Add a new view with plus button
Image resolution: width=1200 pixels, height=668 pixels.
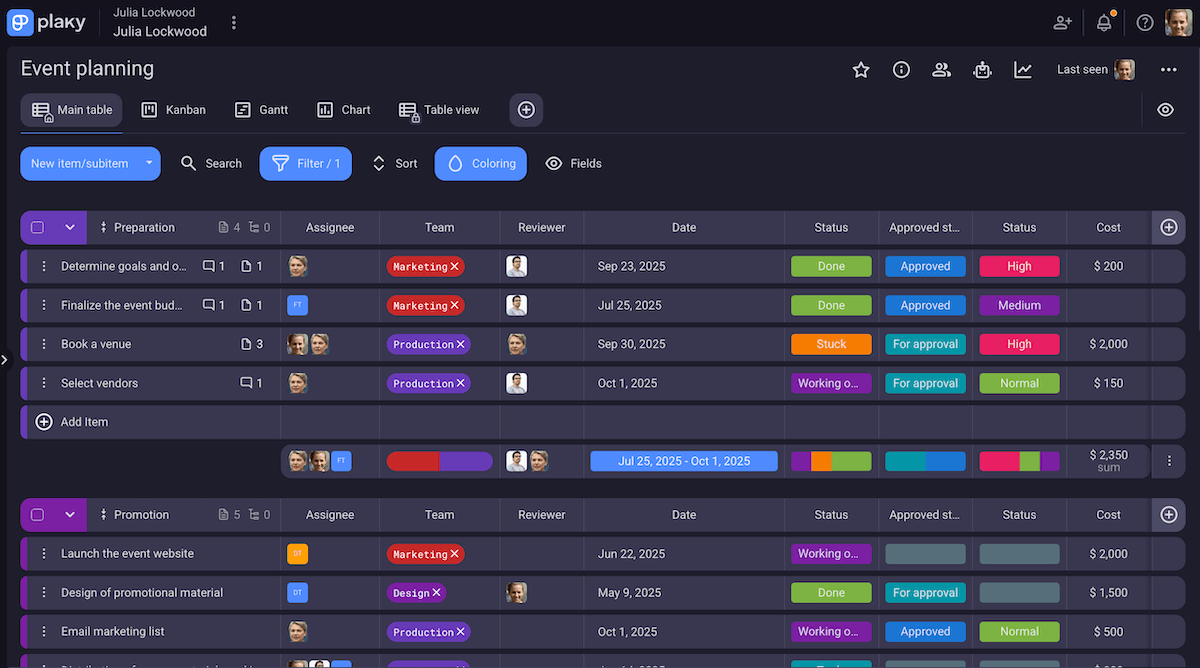(526, 110)
